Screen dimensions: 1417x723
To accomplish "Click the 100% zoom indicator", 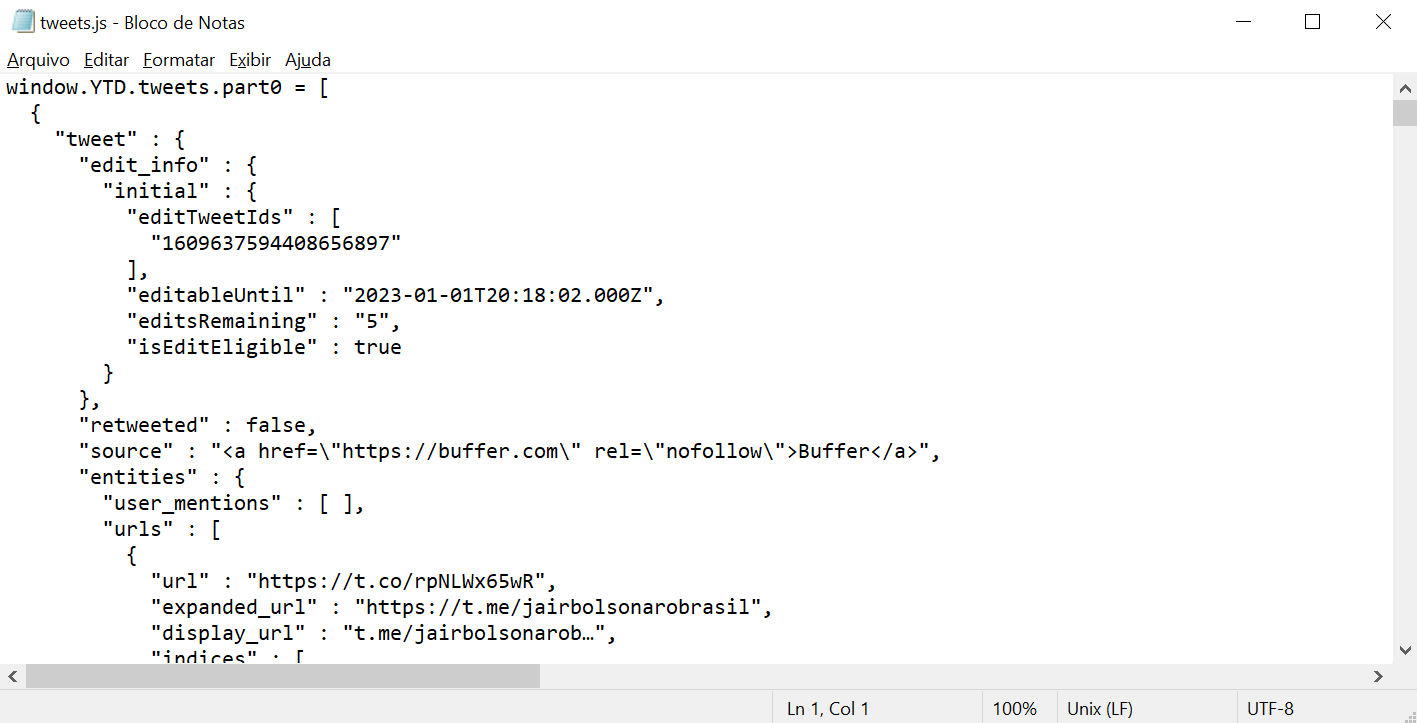I will pos(1016,708).
